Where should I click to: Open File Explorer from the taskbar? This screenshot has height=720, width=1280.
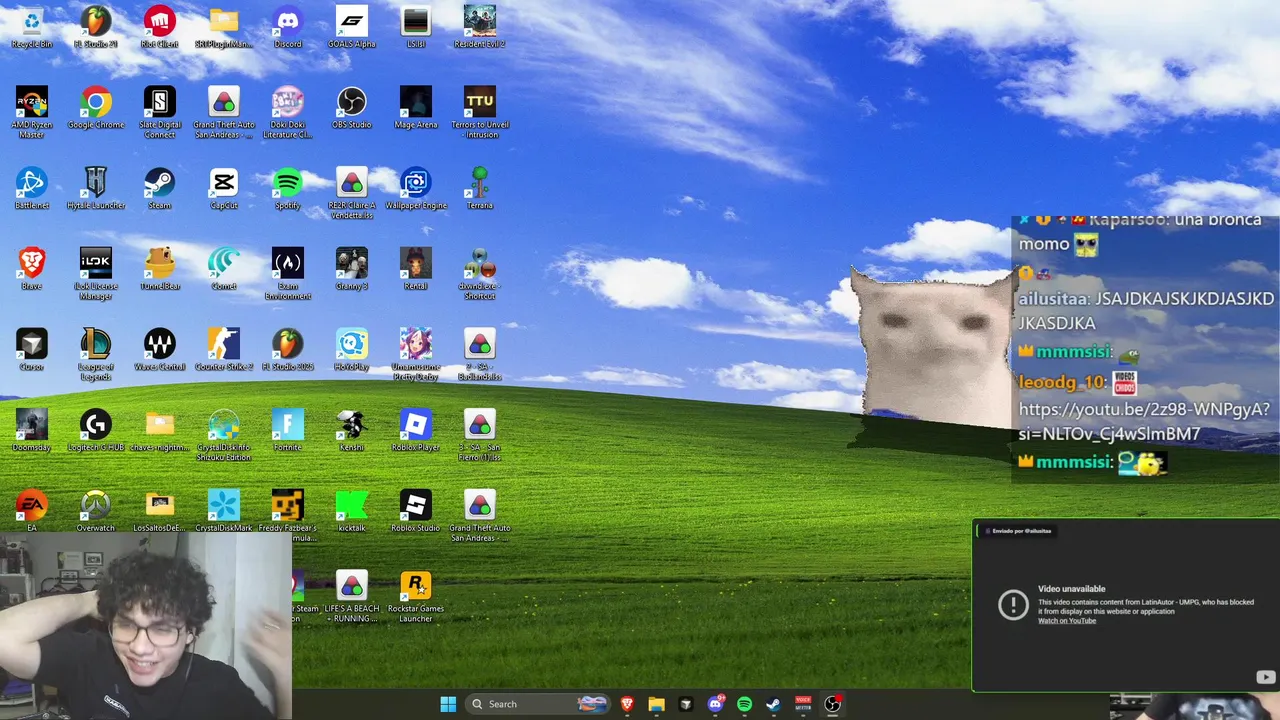click(x=656, y=704)
